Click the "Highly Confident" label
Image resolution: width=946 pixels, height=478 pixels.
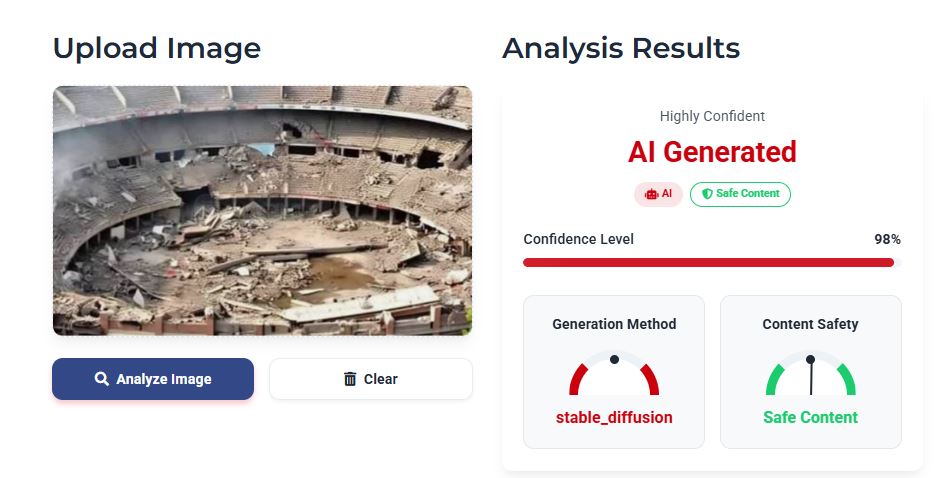pos(712,116)
